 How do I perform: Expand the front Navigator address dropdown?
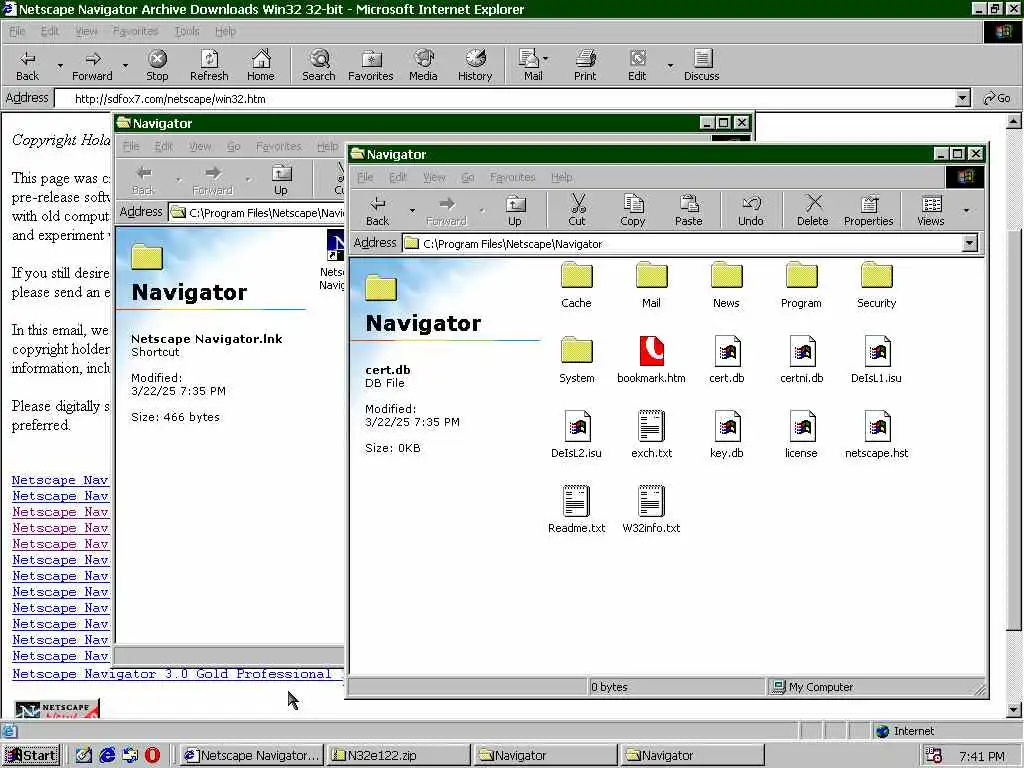pos(970,244)
